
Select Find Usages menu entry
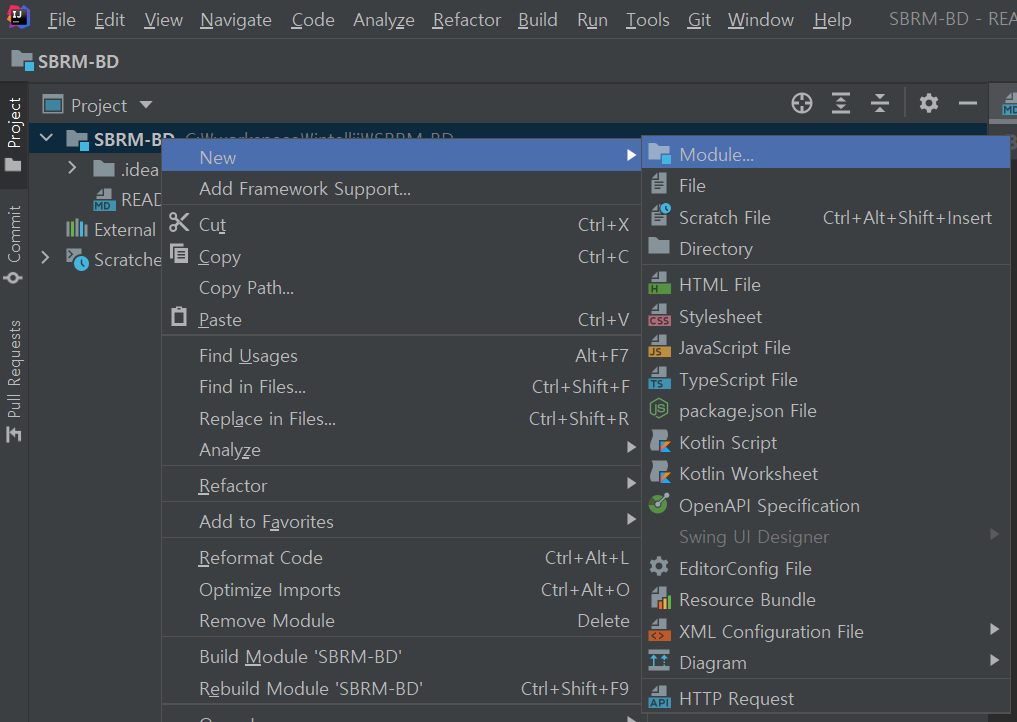(x=401, y=355)
